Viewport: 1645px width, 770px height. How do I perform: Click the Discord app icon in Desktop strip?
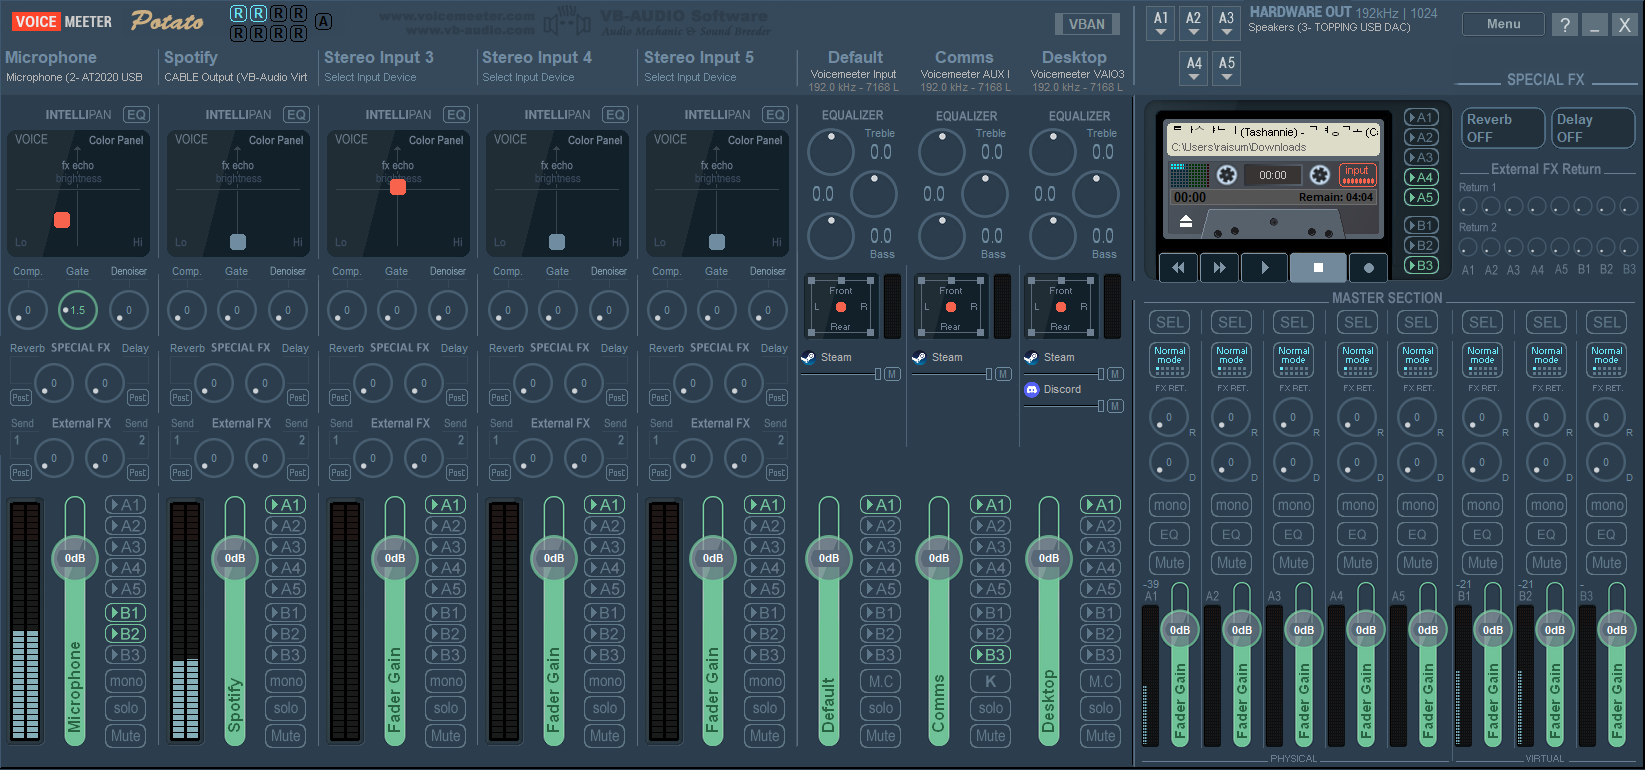tap(1032, 389)
